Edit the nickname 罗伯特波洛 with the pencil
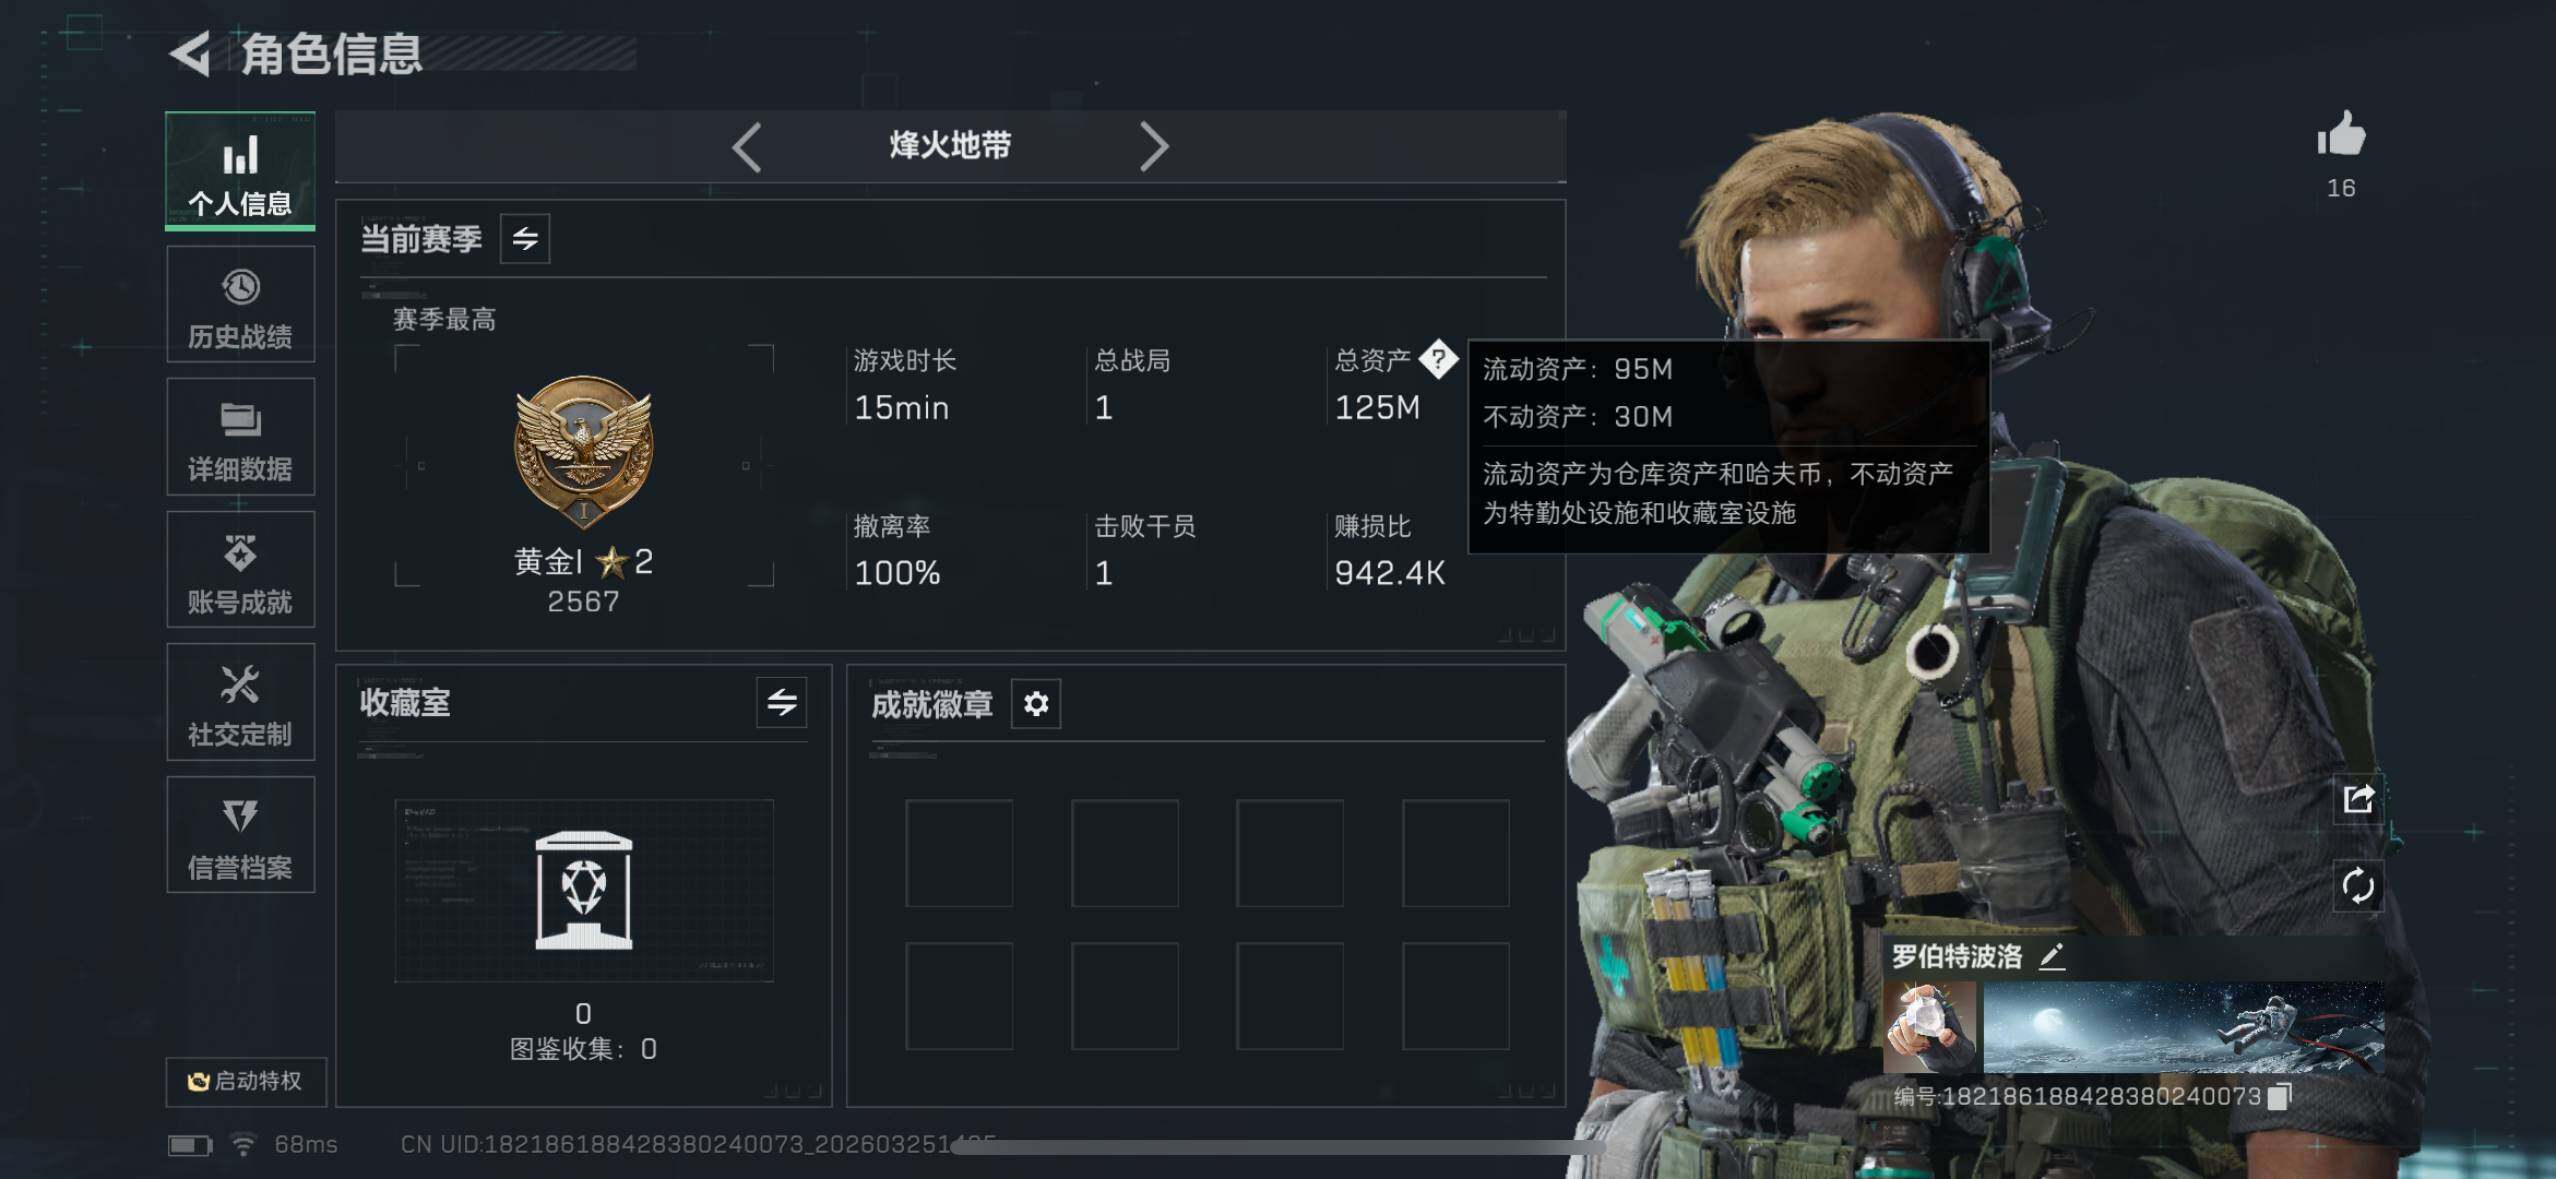The width and height of the screenshot is (2556, 1179). [2052, 957]
